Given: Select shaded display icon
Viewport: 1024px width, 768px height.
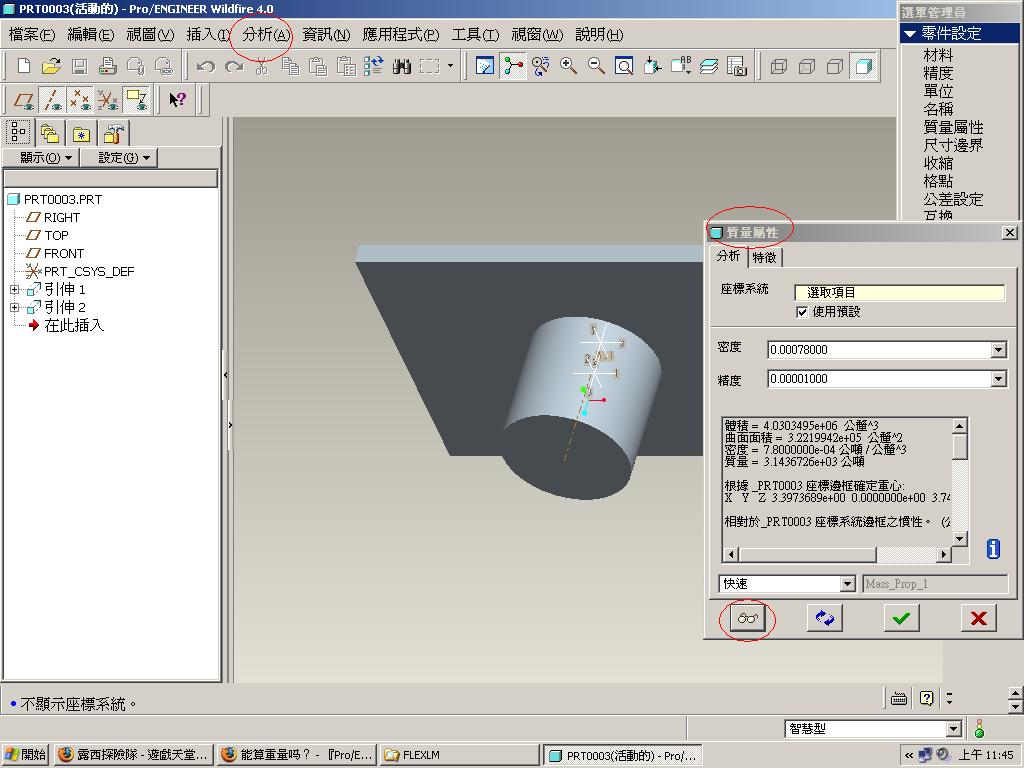Looking at the screenshot, I should tap(863, 66).
